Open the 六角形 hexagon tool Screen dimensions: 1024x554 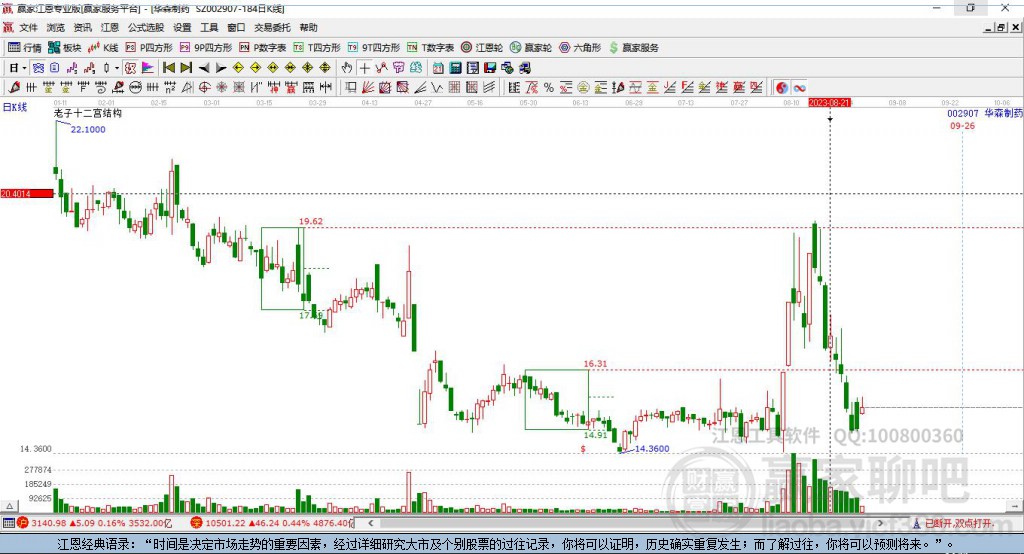(580, 48)
